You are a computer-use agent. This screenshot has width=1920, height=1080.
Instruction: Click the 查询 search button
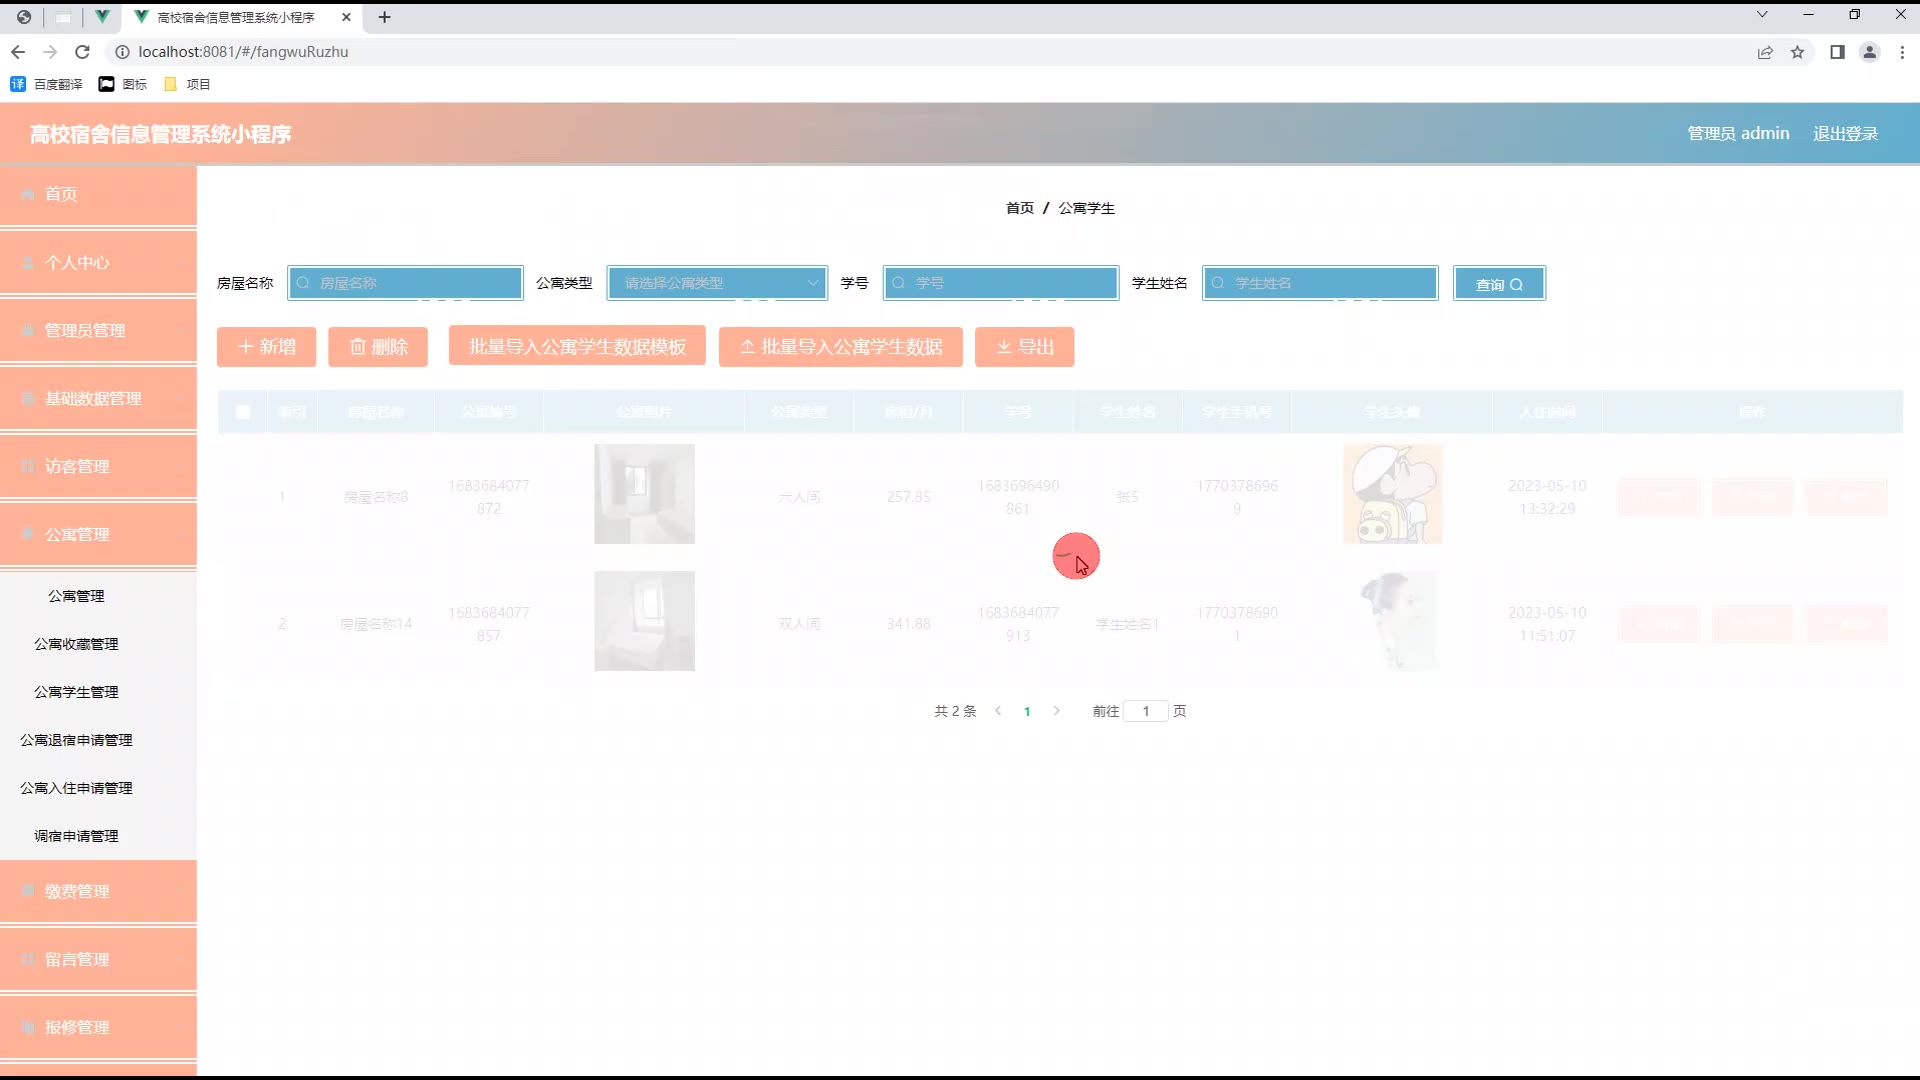[1498, 284]
